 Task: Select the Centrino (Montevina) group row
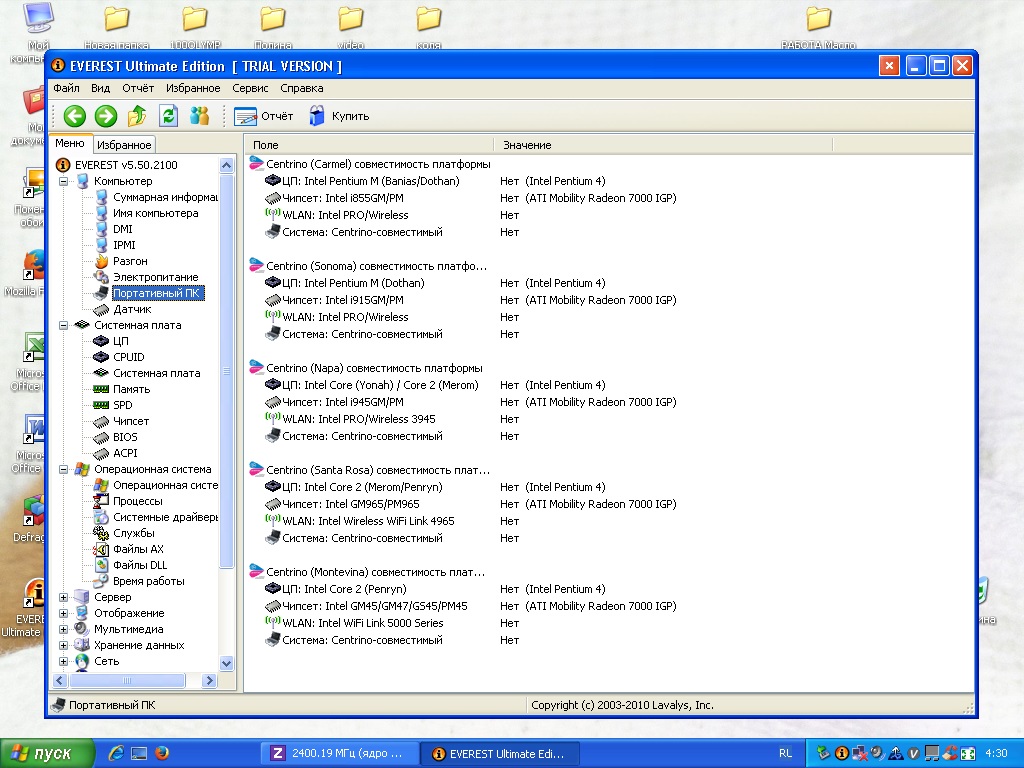tap(368, 572)
